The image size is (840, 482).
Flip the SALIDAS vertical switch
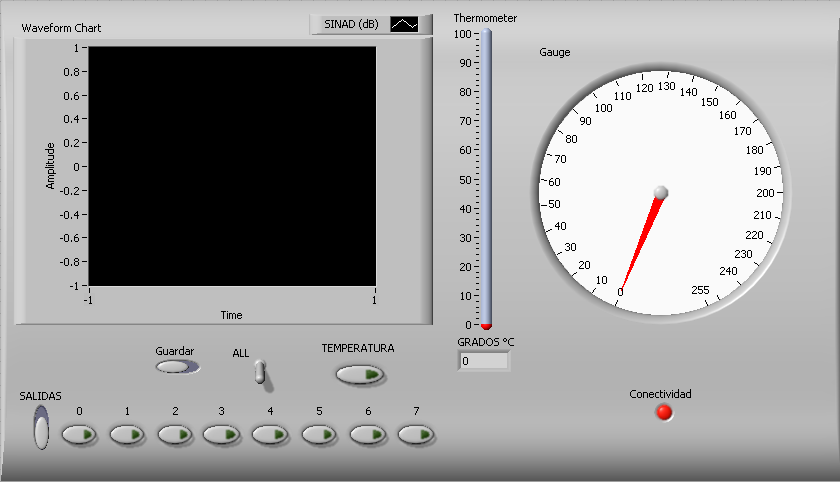point(41,427)
